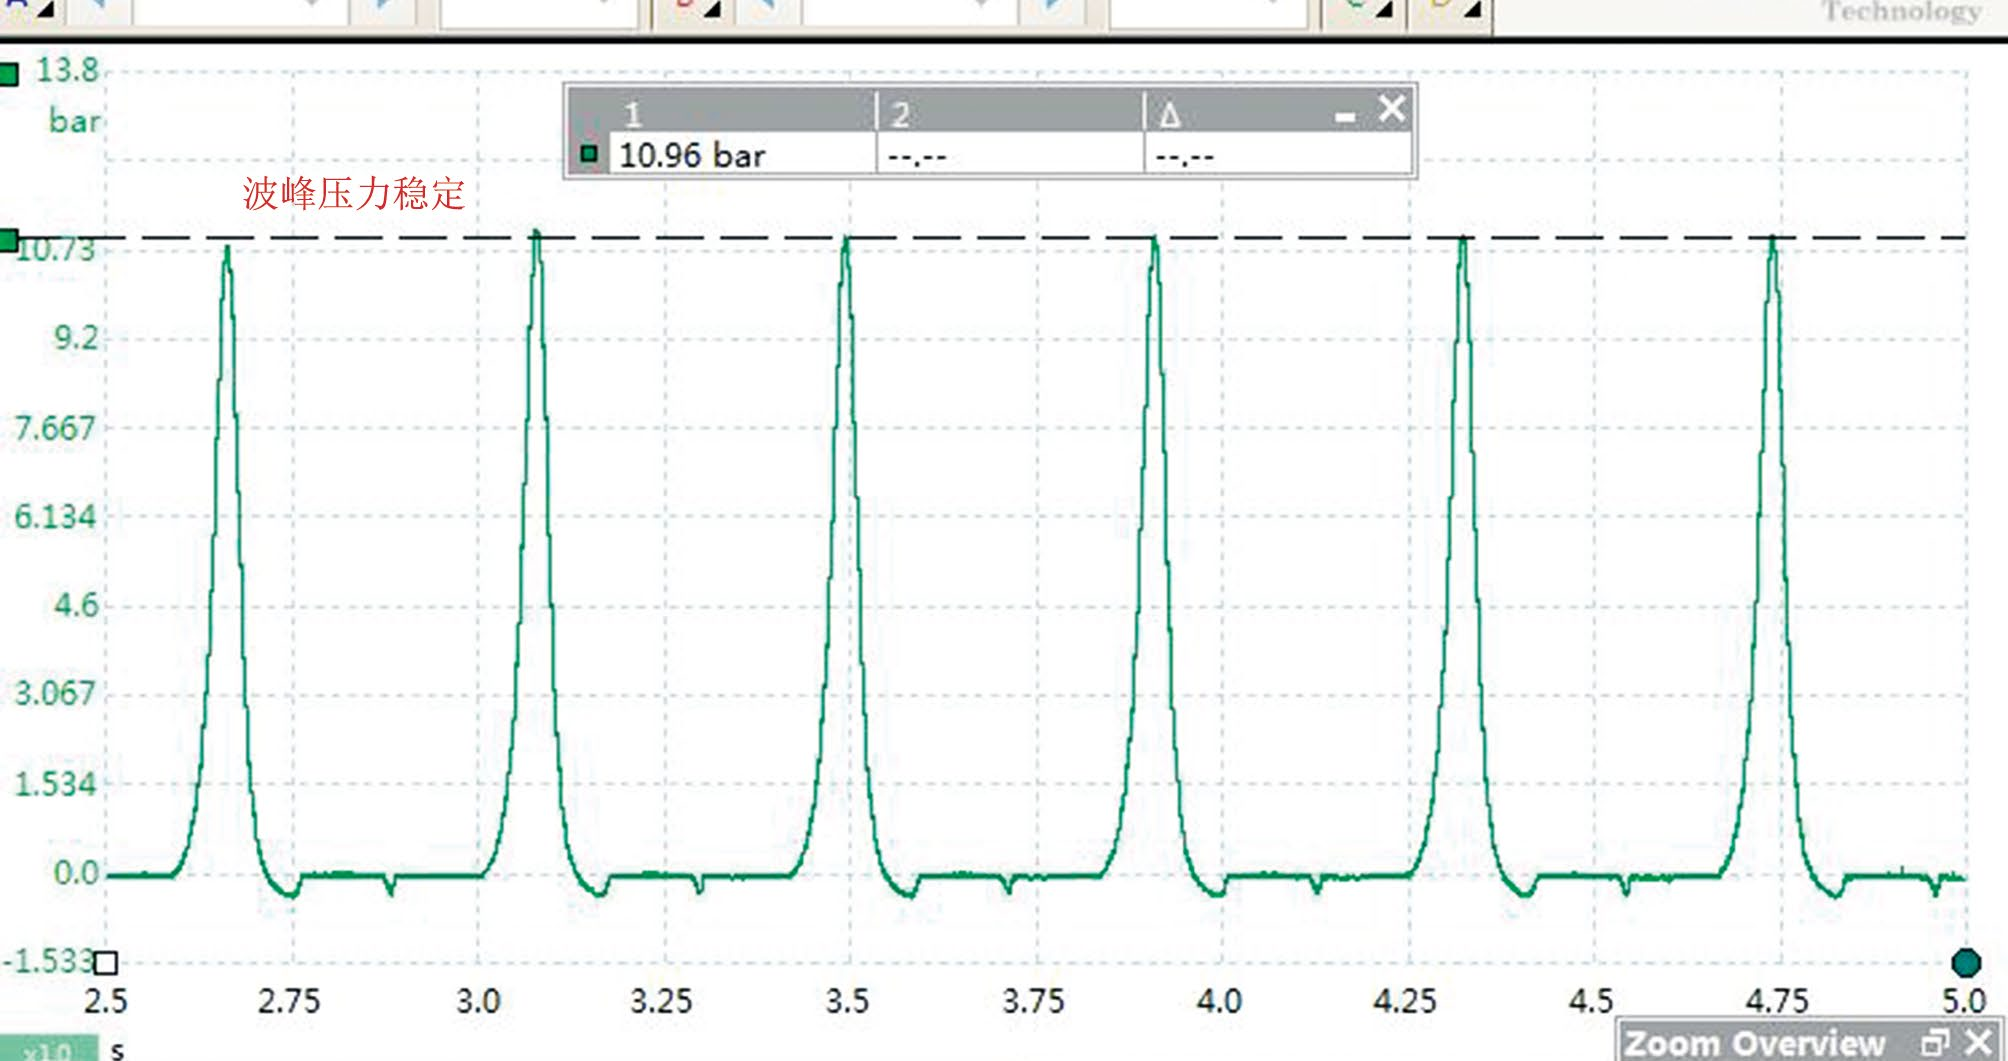The width and height of the screenshot is (2008, 1061).
Task: Click the delta column header in ruler legend
Action: pyautogui.click(x=1170, y=115)
